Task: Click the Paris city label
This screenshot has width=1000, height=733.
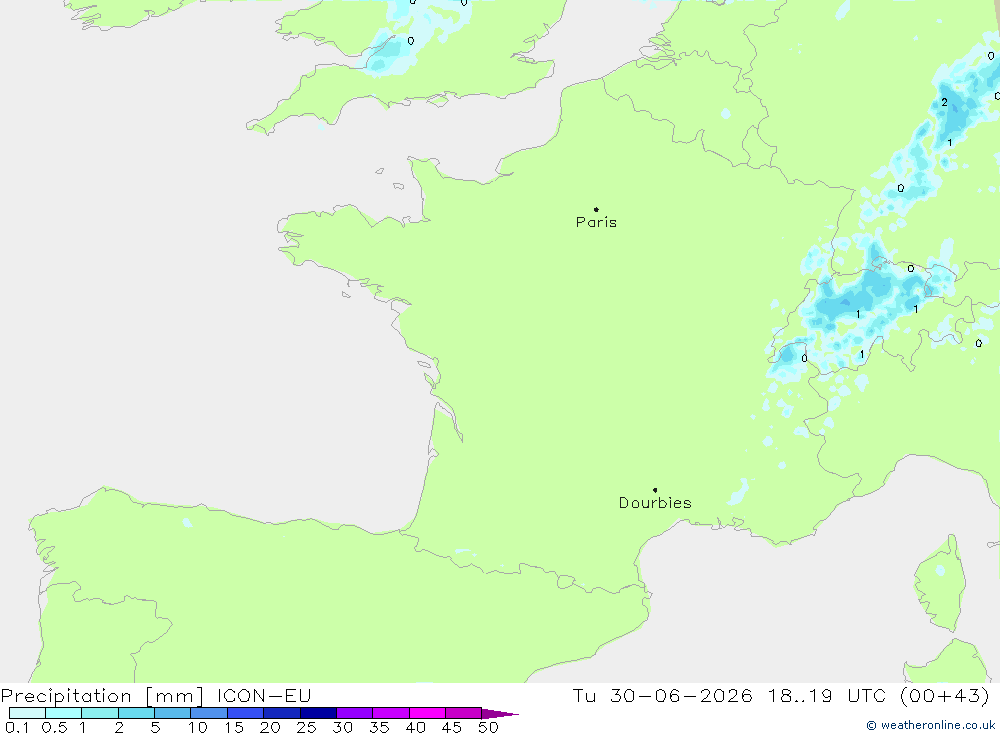Action: tap(596, 222)
